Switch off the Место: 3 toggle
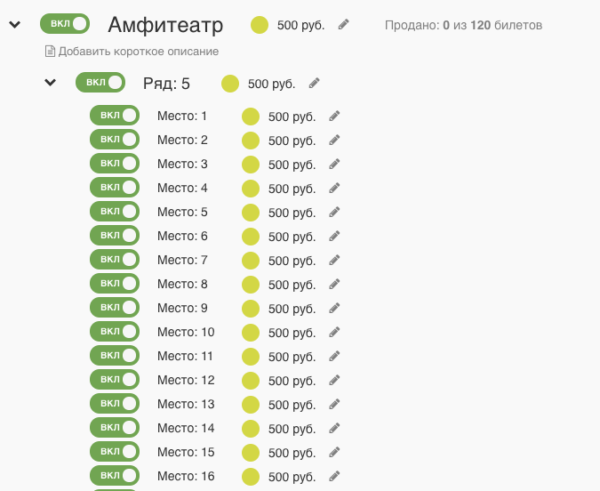This screenshot has height=491, width=600. coord(114,163)
